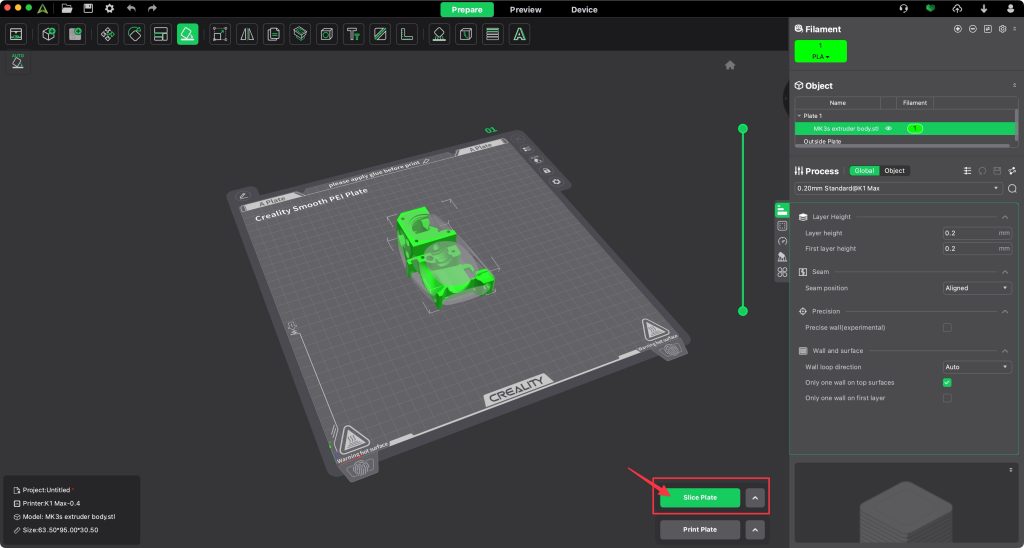Enable Precise wall (experimental) checkbox

click(x=947, y=327)
